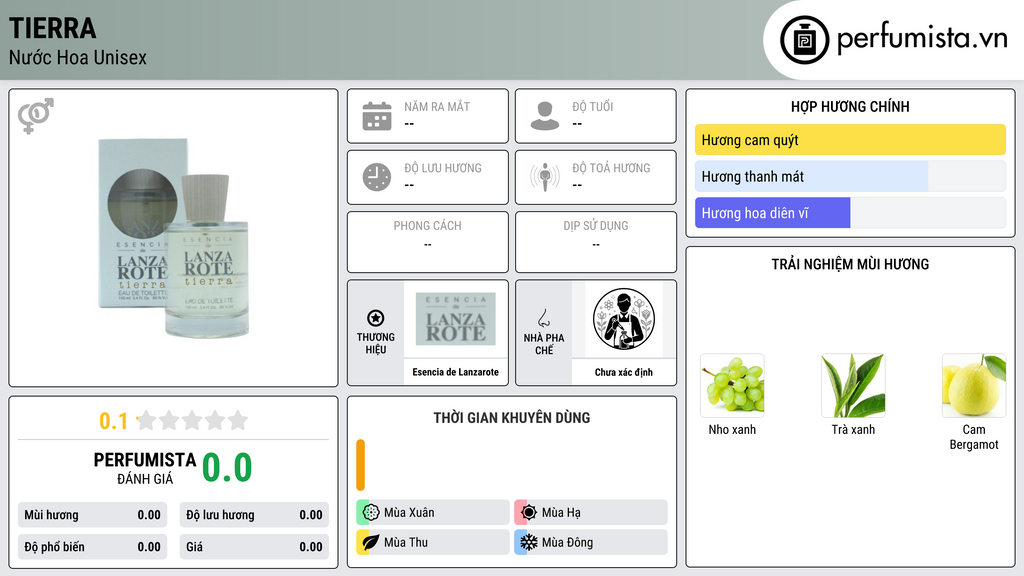Click the sillage icon for Độ toả hương
Screen dimensions: 1024x576
pyautogui.click(x=545, y=177)
